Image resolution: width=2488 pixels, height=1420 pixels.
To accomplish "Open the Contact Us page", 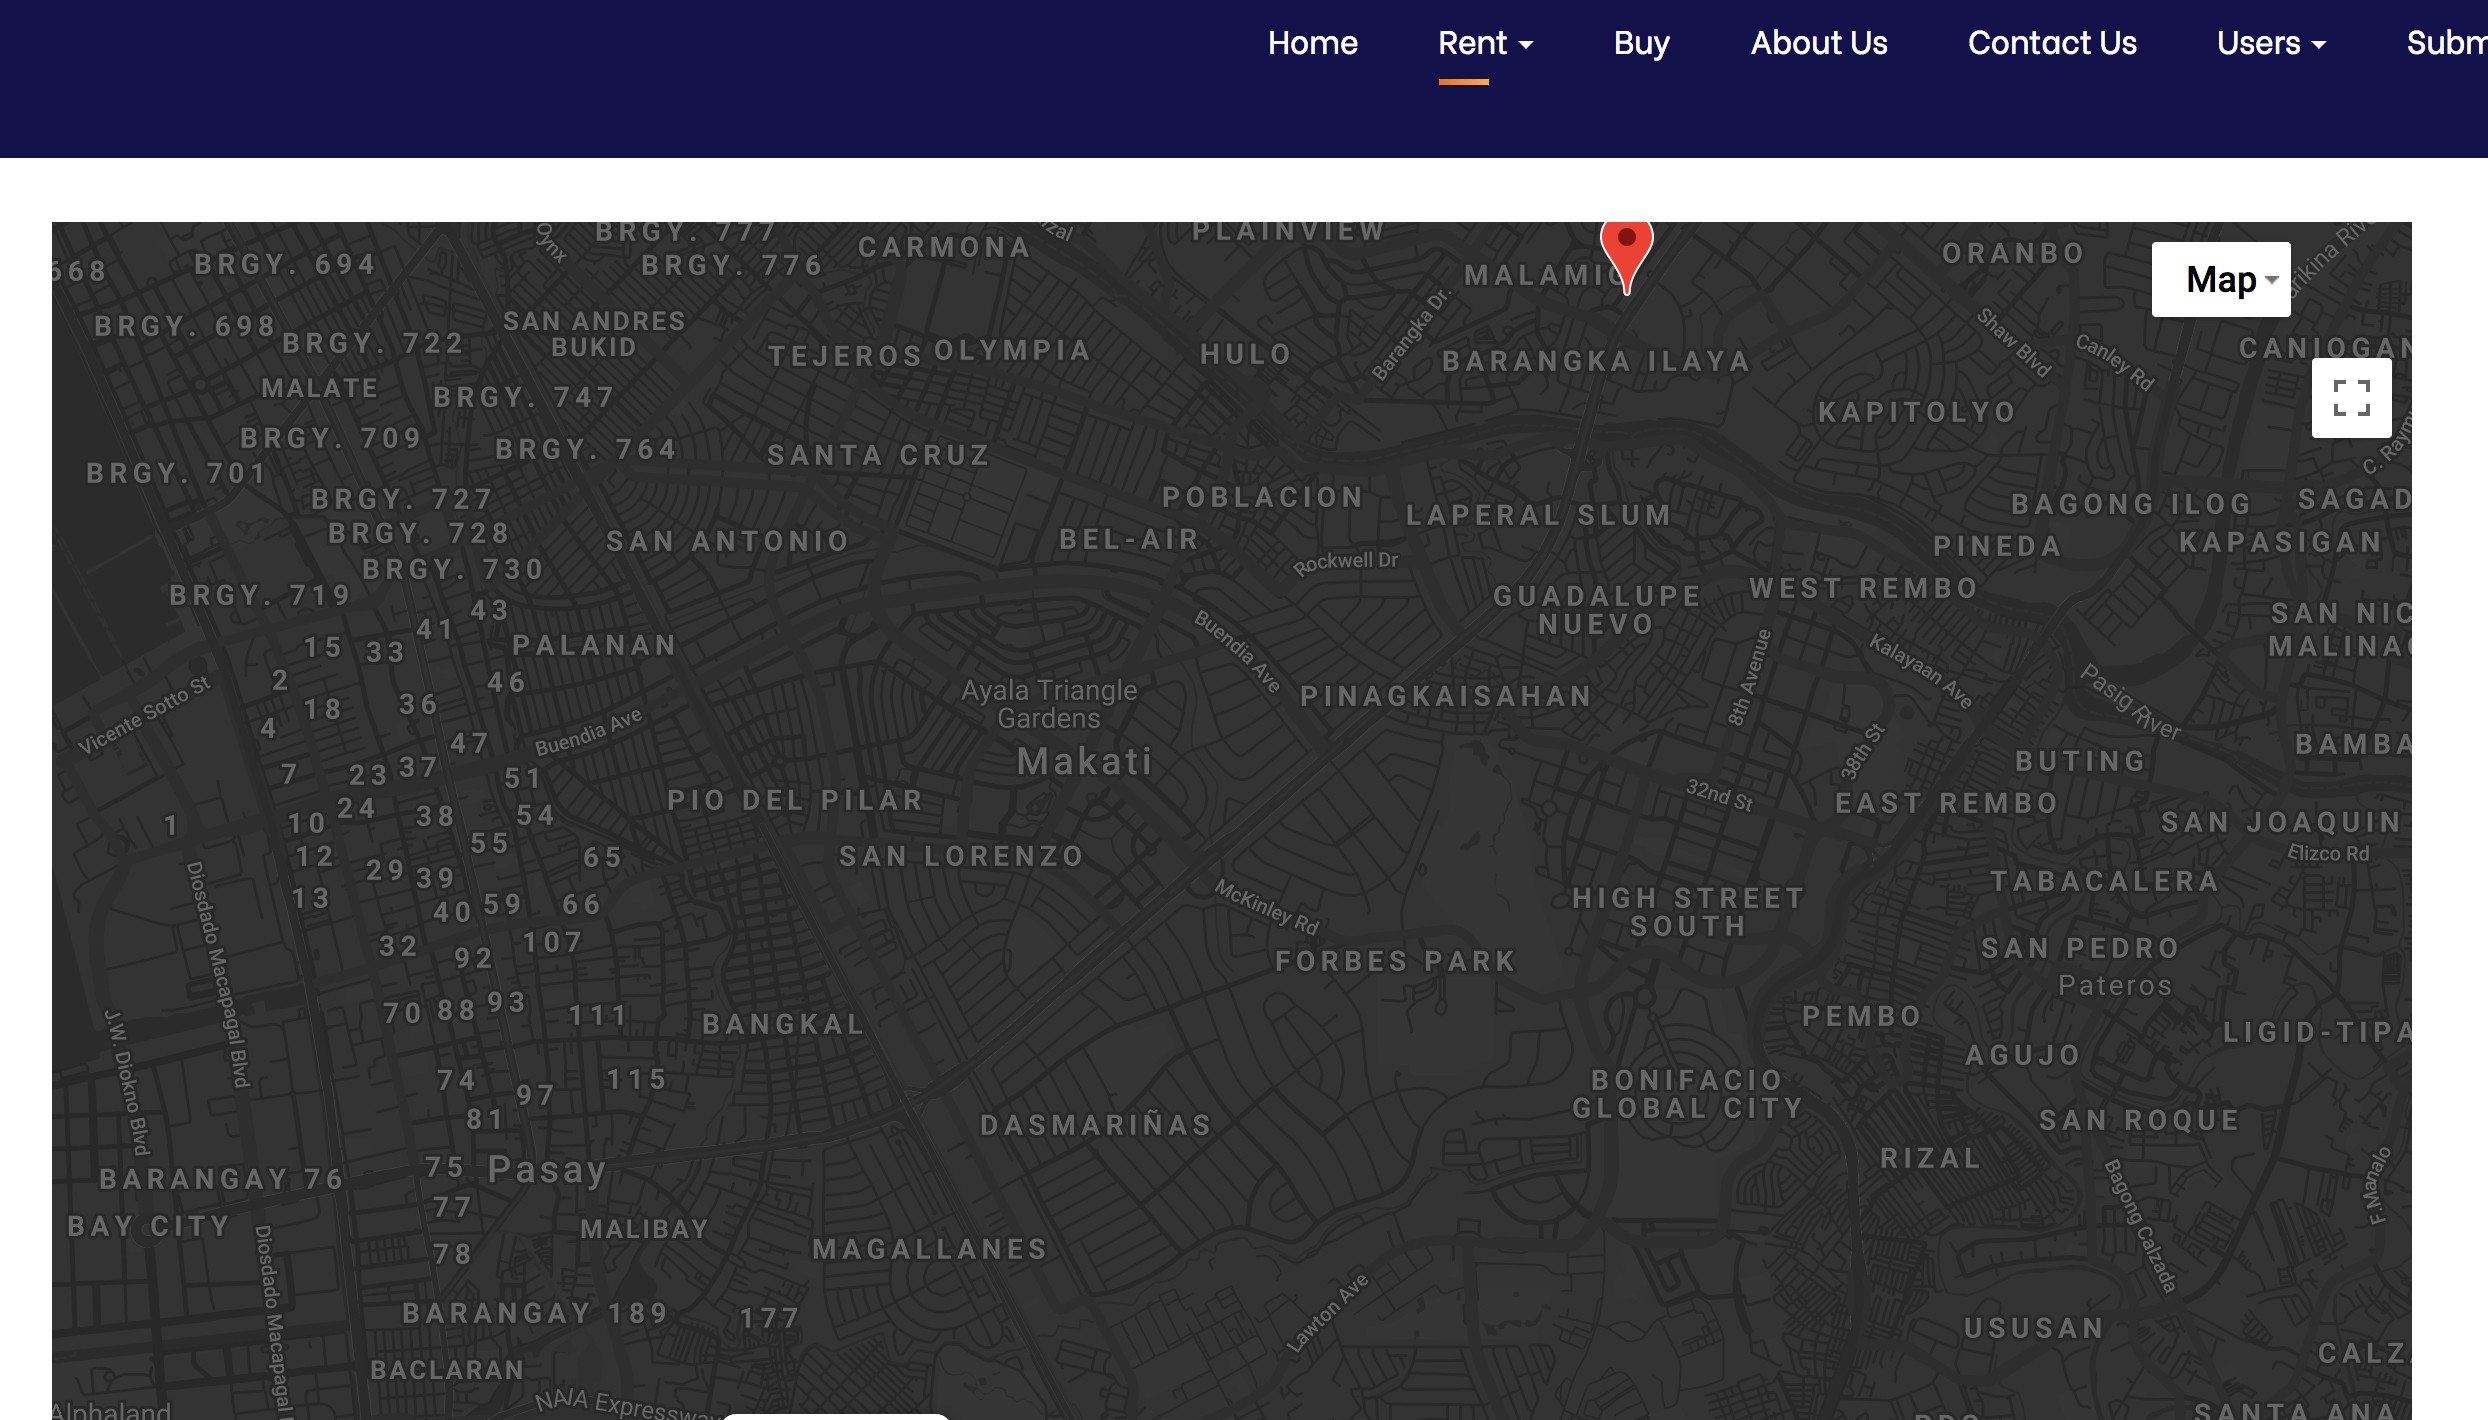I will (x=2051, y=43).
